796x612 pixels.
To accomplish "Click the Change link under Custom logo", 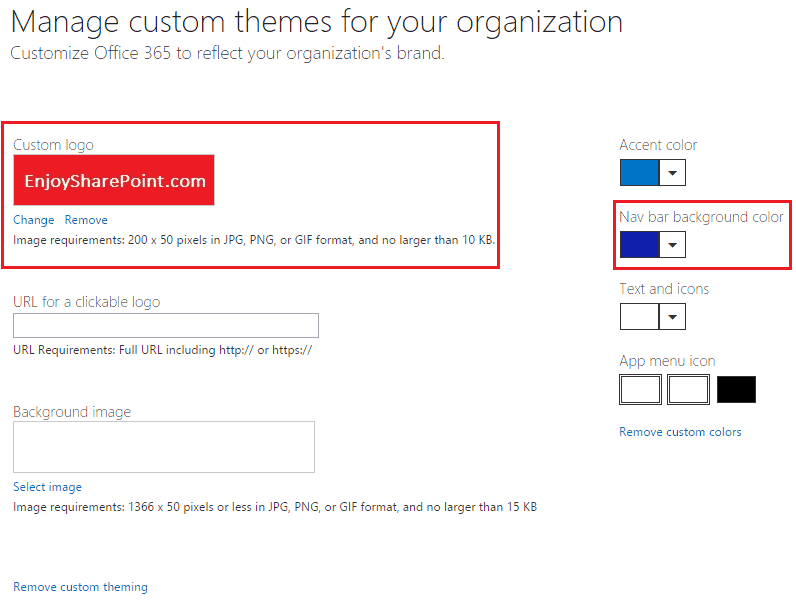I will click(34, 220).
